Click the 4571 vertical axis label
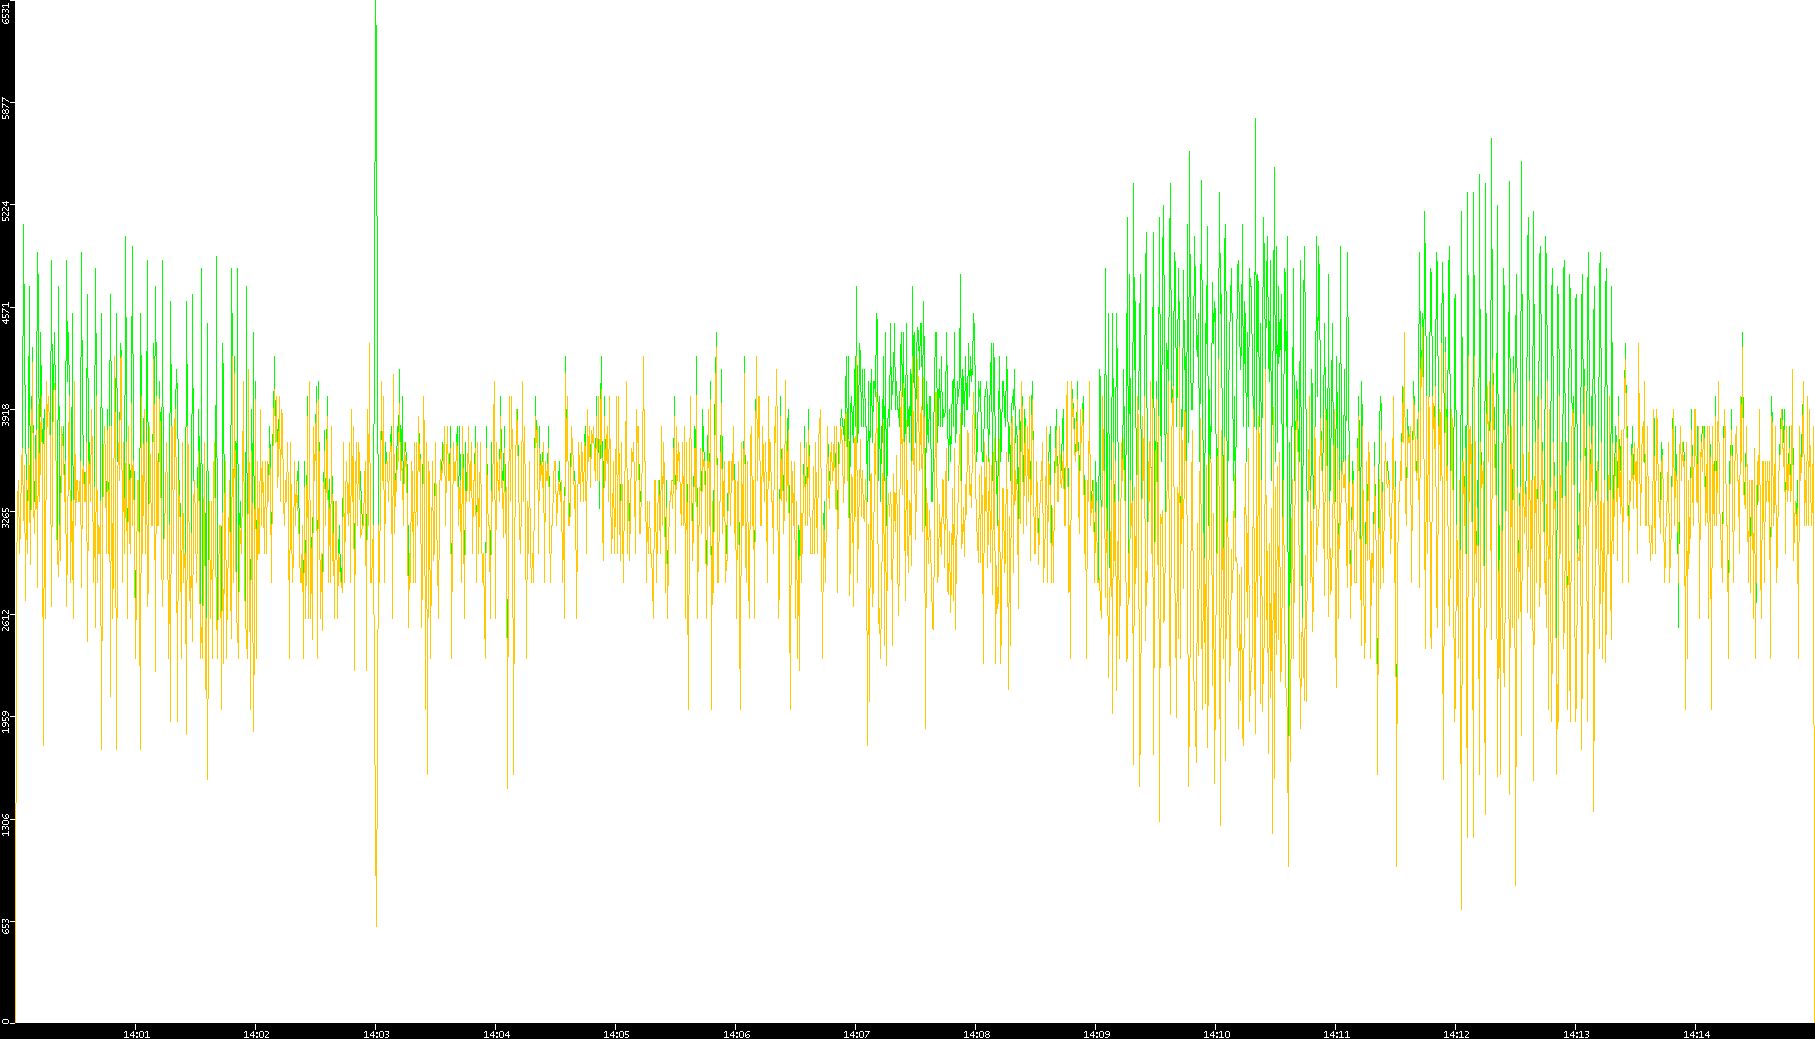Screen dimensions: 1815x1039 point(6,312)
